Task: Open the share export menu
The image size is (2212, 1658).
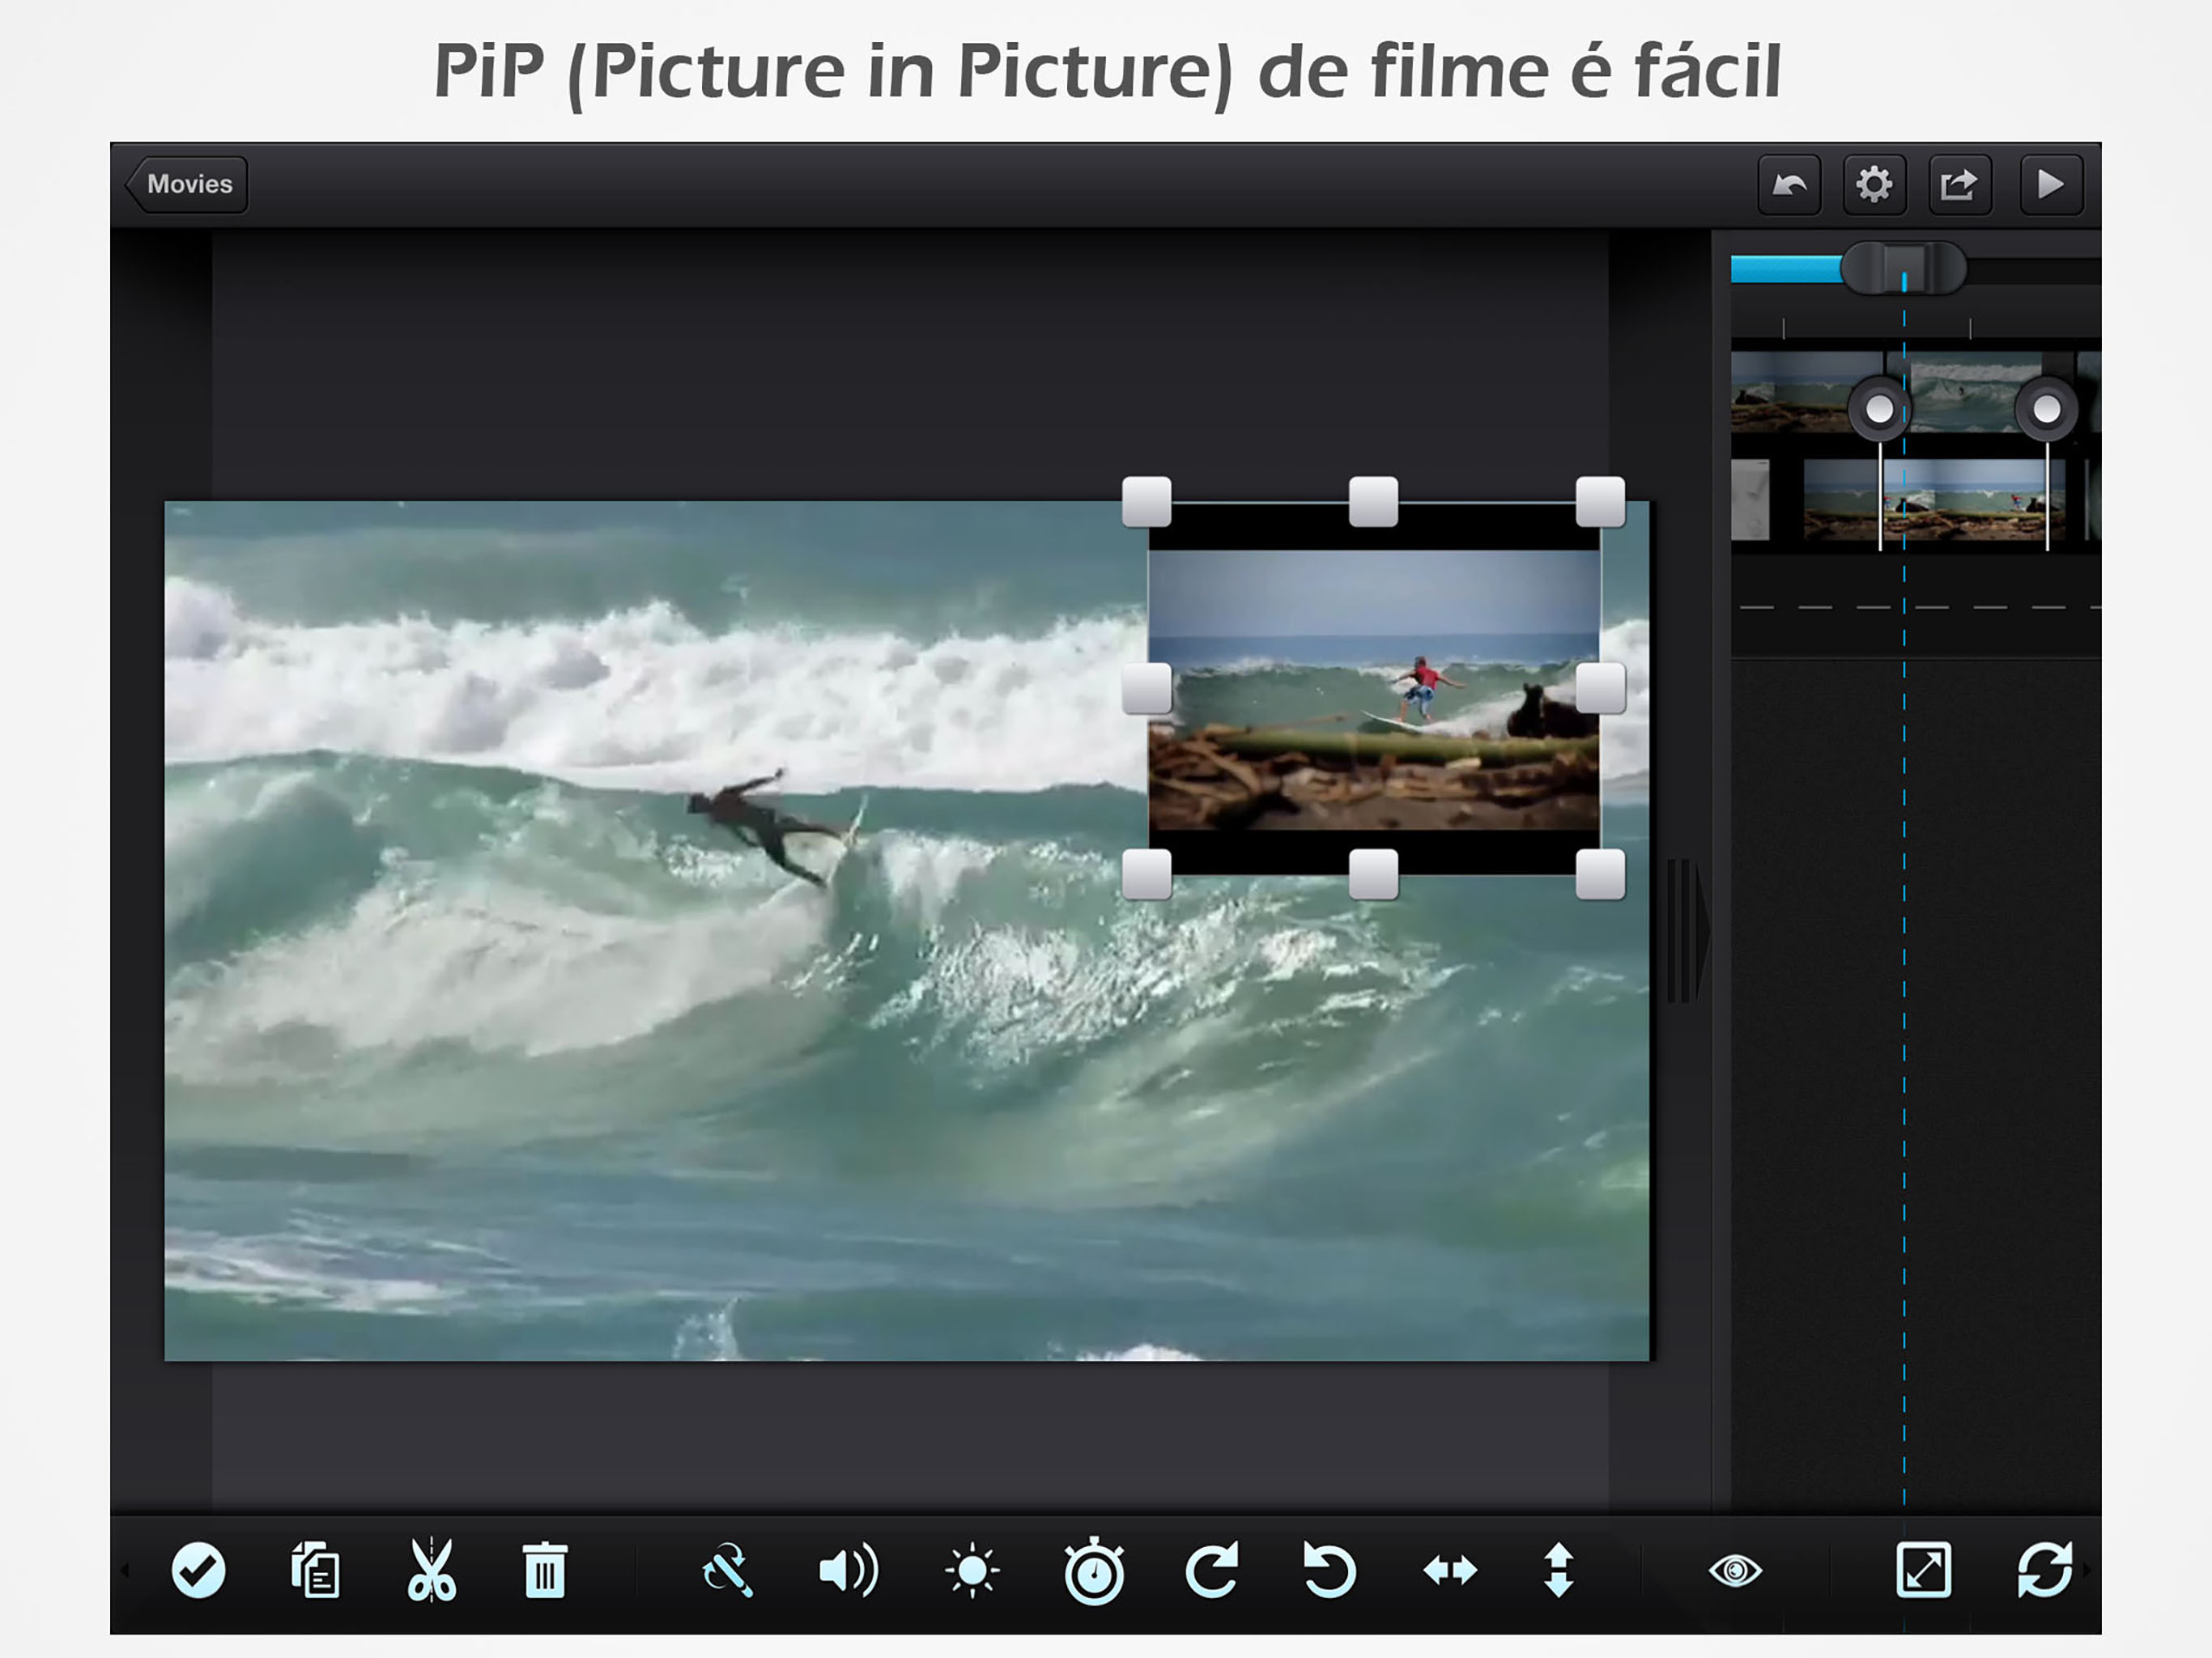Action: (1959, 185)
